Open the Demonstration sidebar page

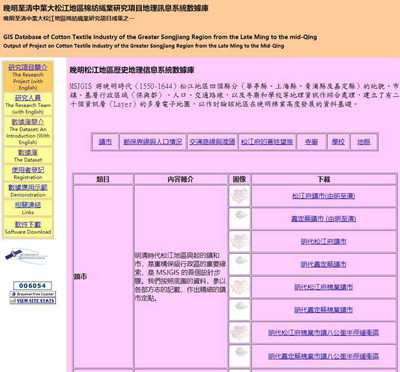click(x=28, y=187)
